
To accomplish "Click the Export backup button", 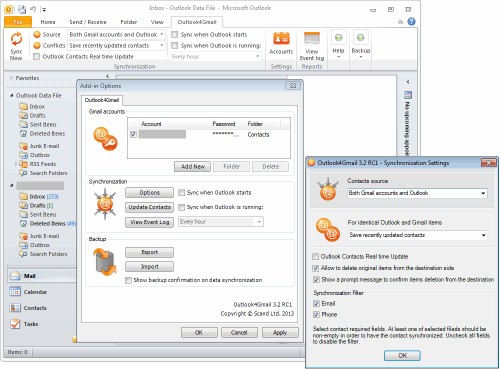I will point(149,252).
